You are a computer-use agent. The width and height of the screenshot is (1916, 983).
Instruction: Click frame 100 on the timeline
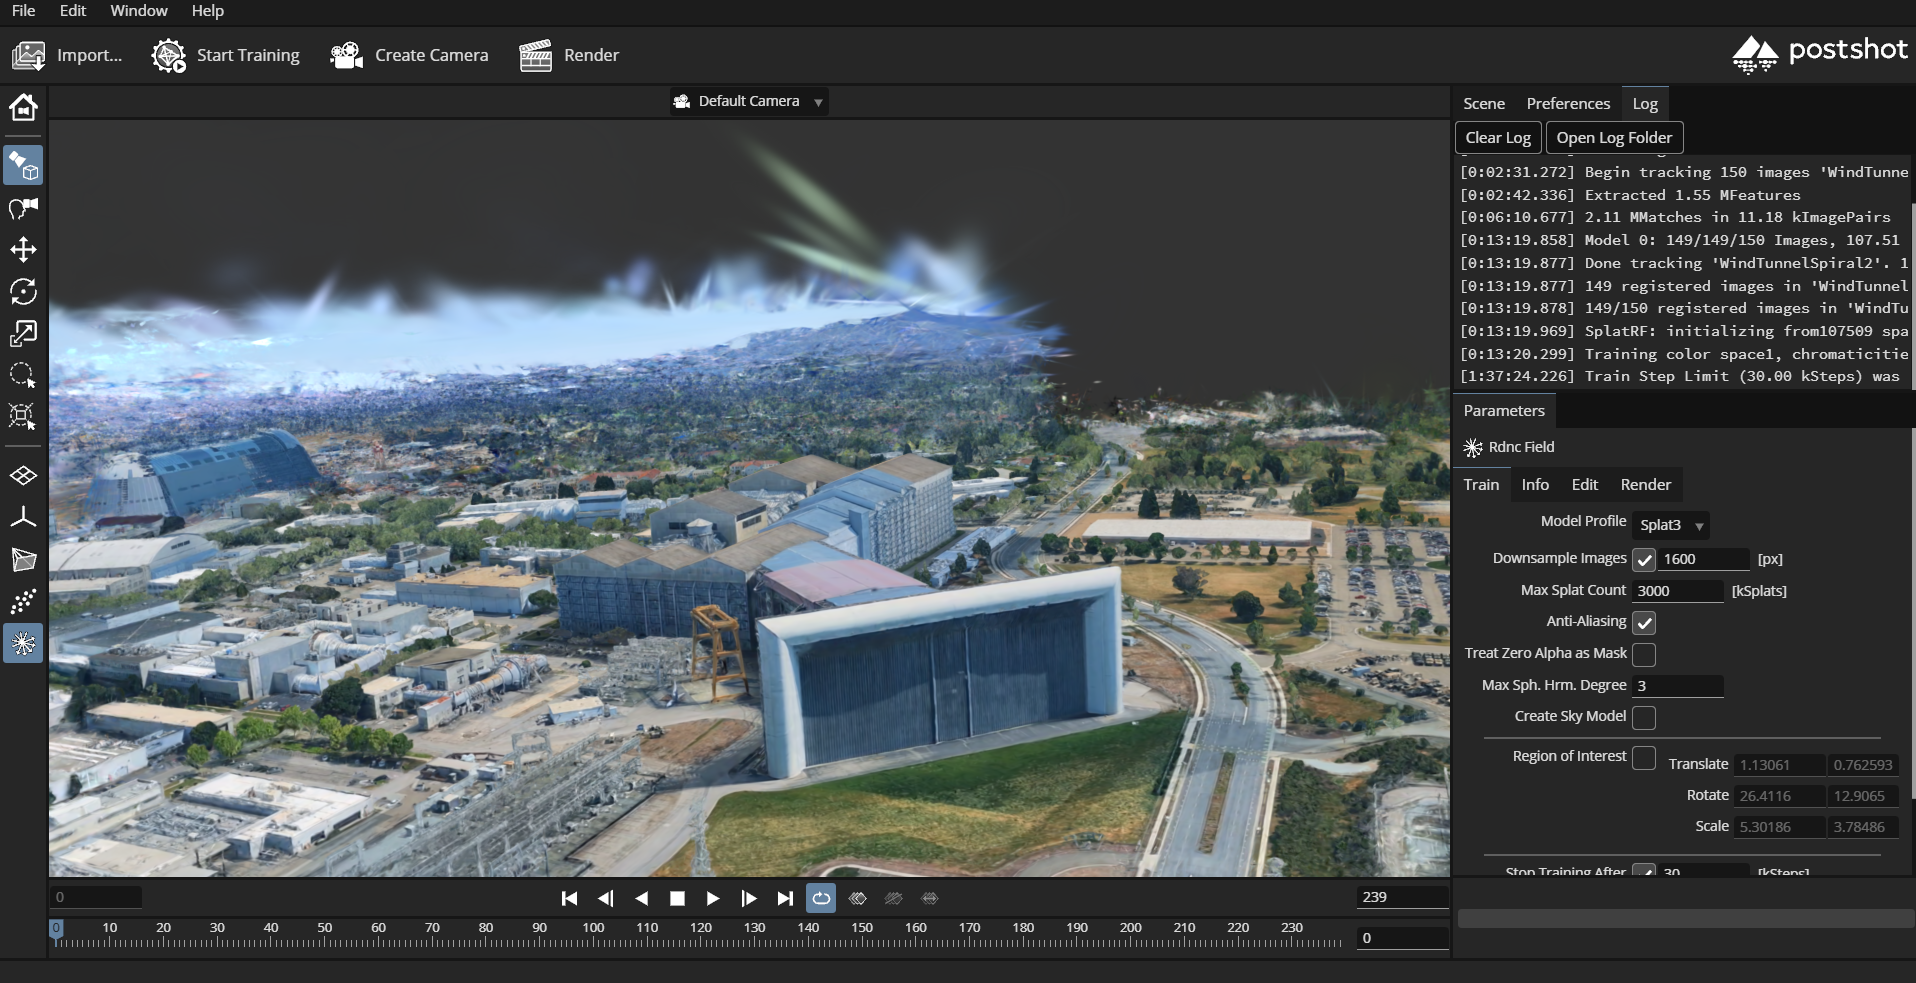click(594, 940)
